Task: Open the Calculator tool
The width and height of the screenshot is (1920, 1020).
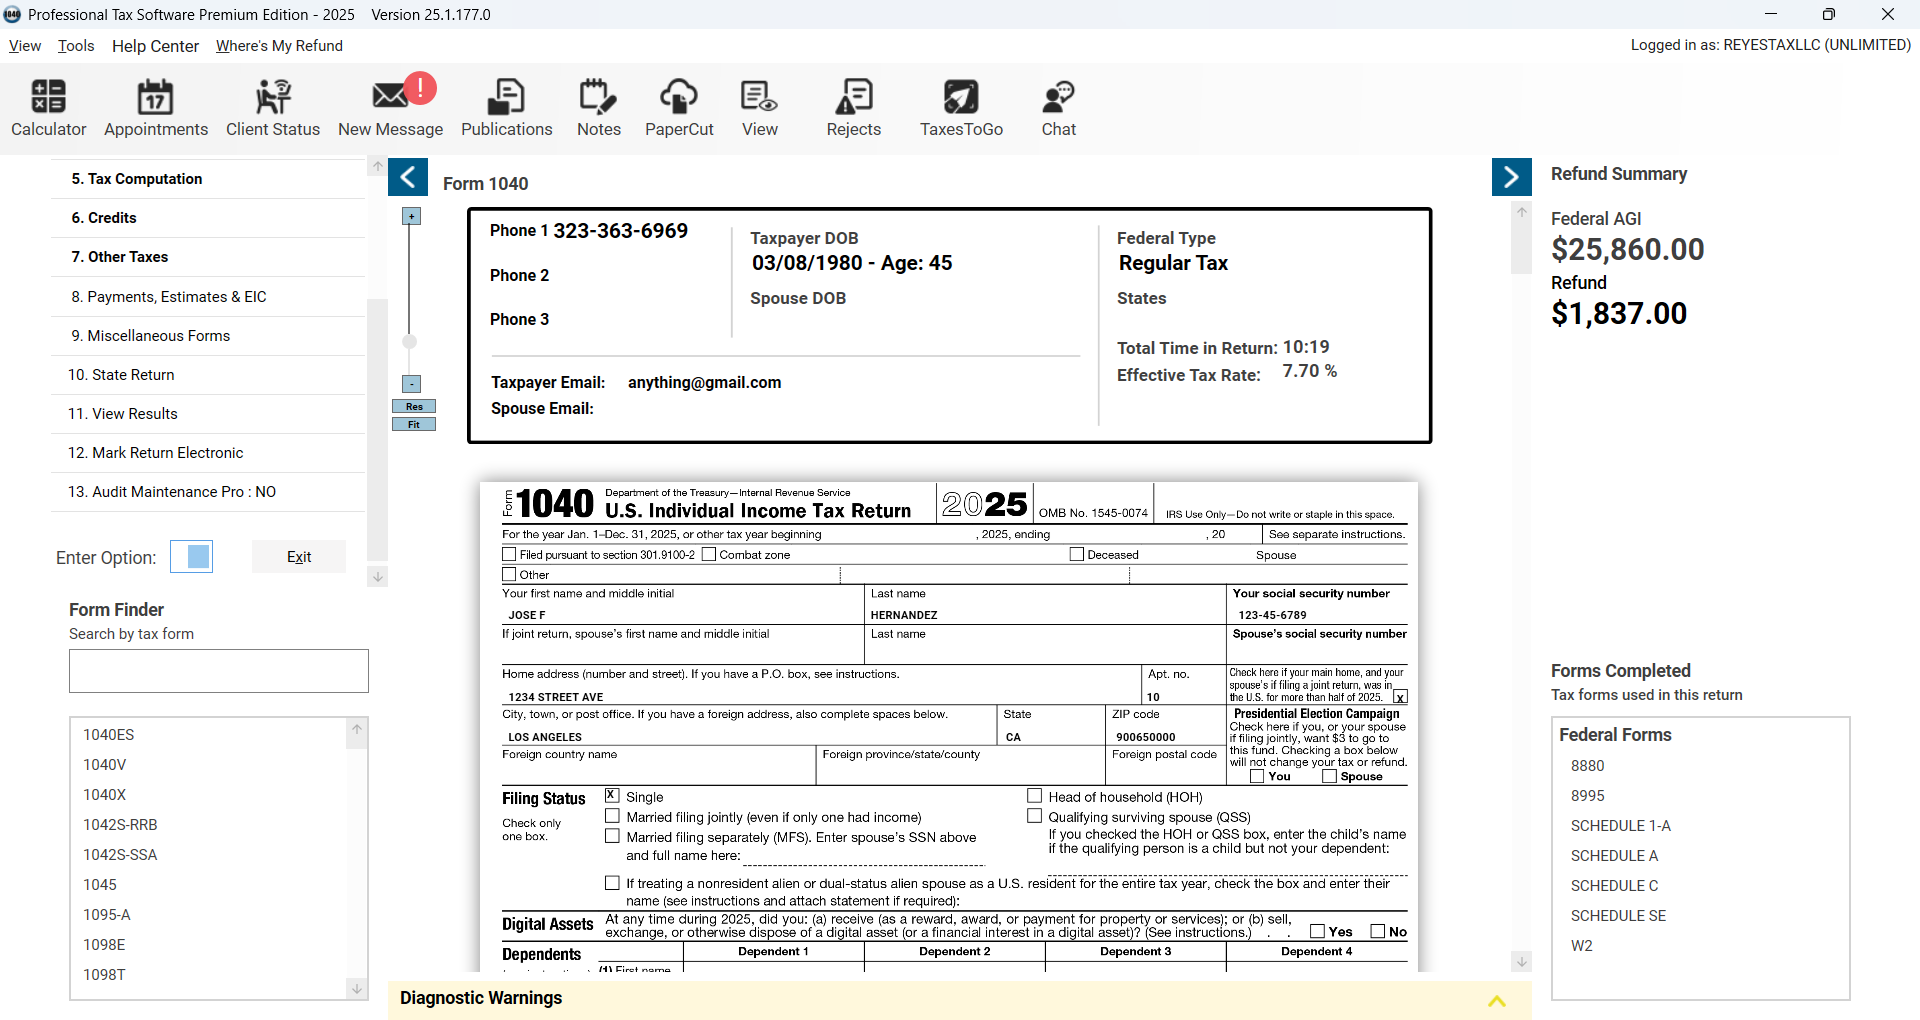Action: point(48,108)
